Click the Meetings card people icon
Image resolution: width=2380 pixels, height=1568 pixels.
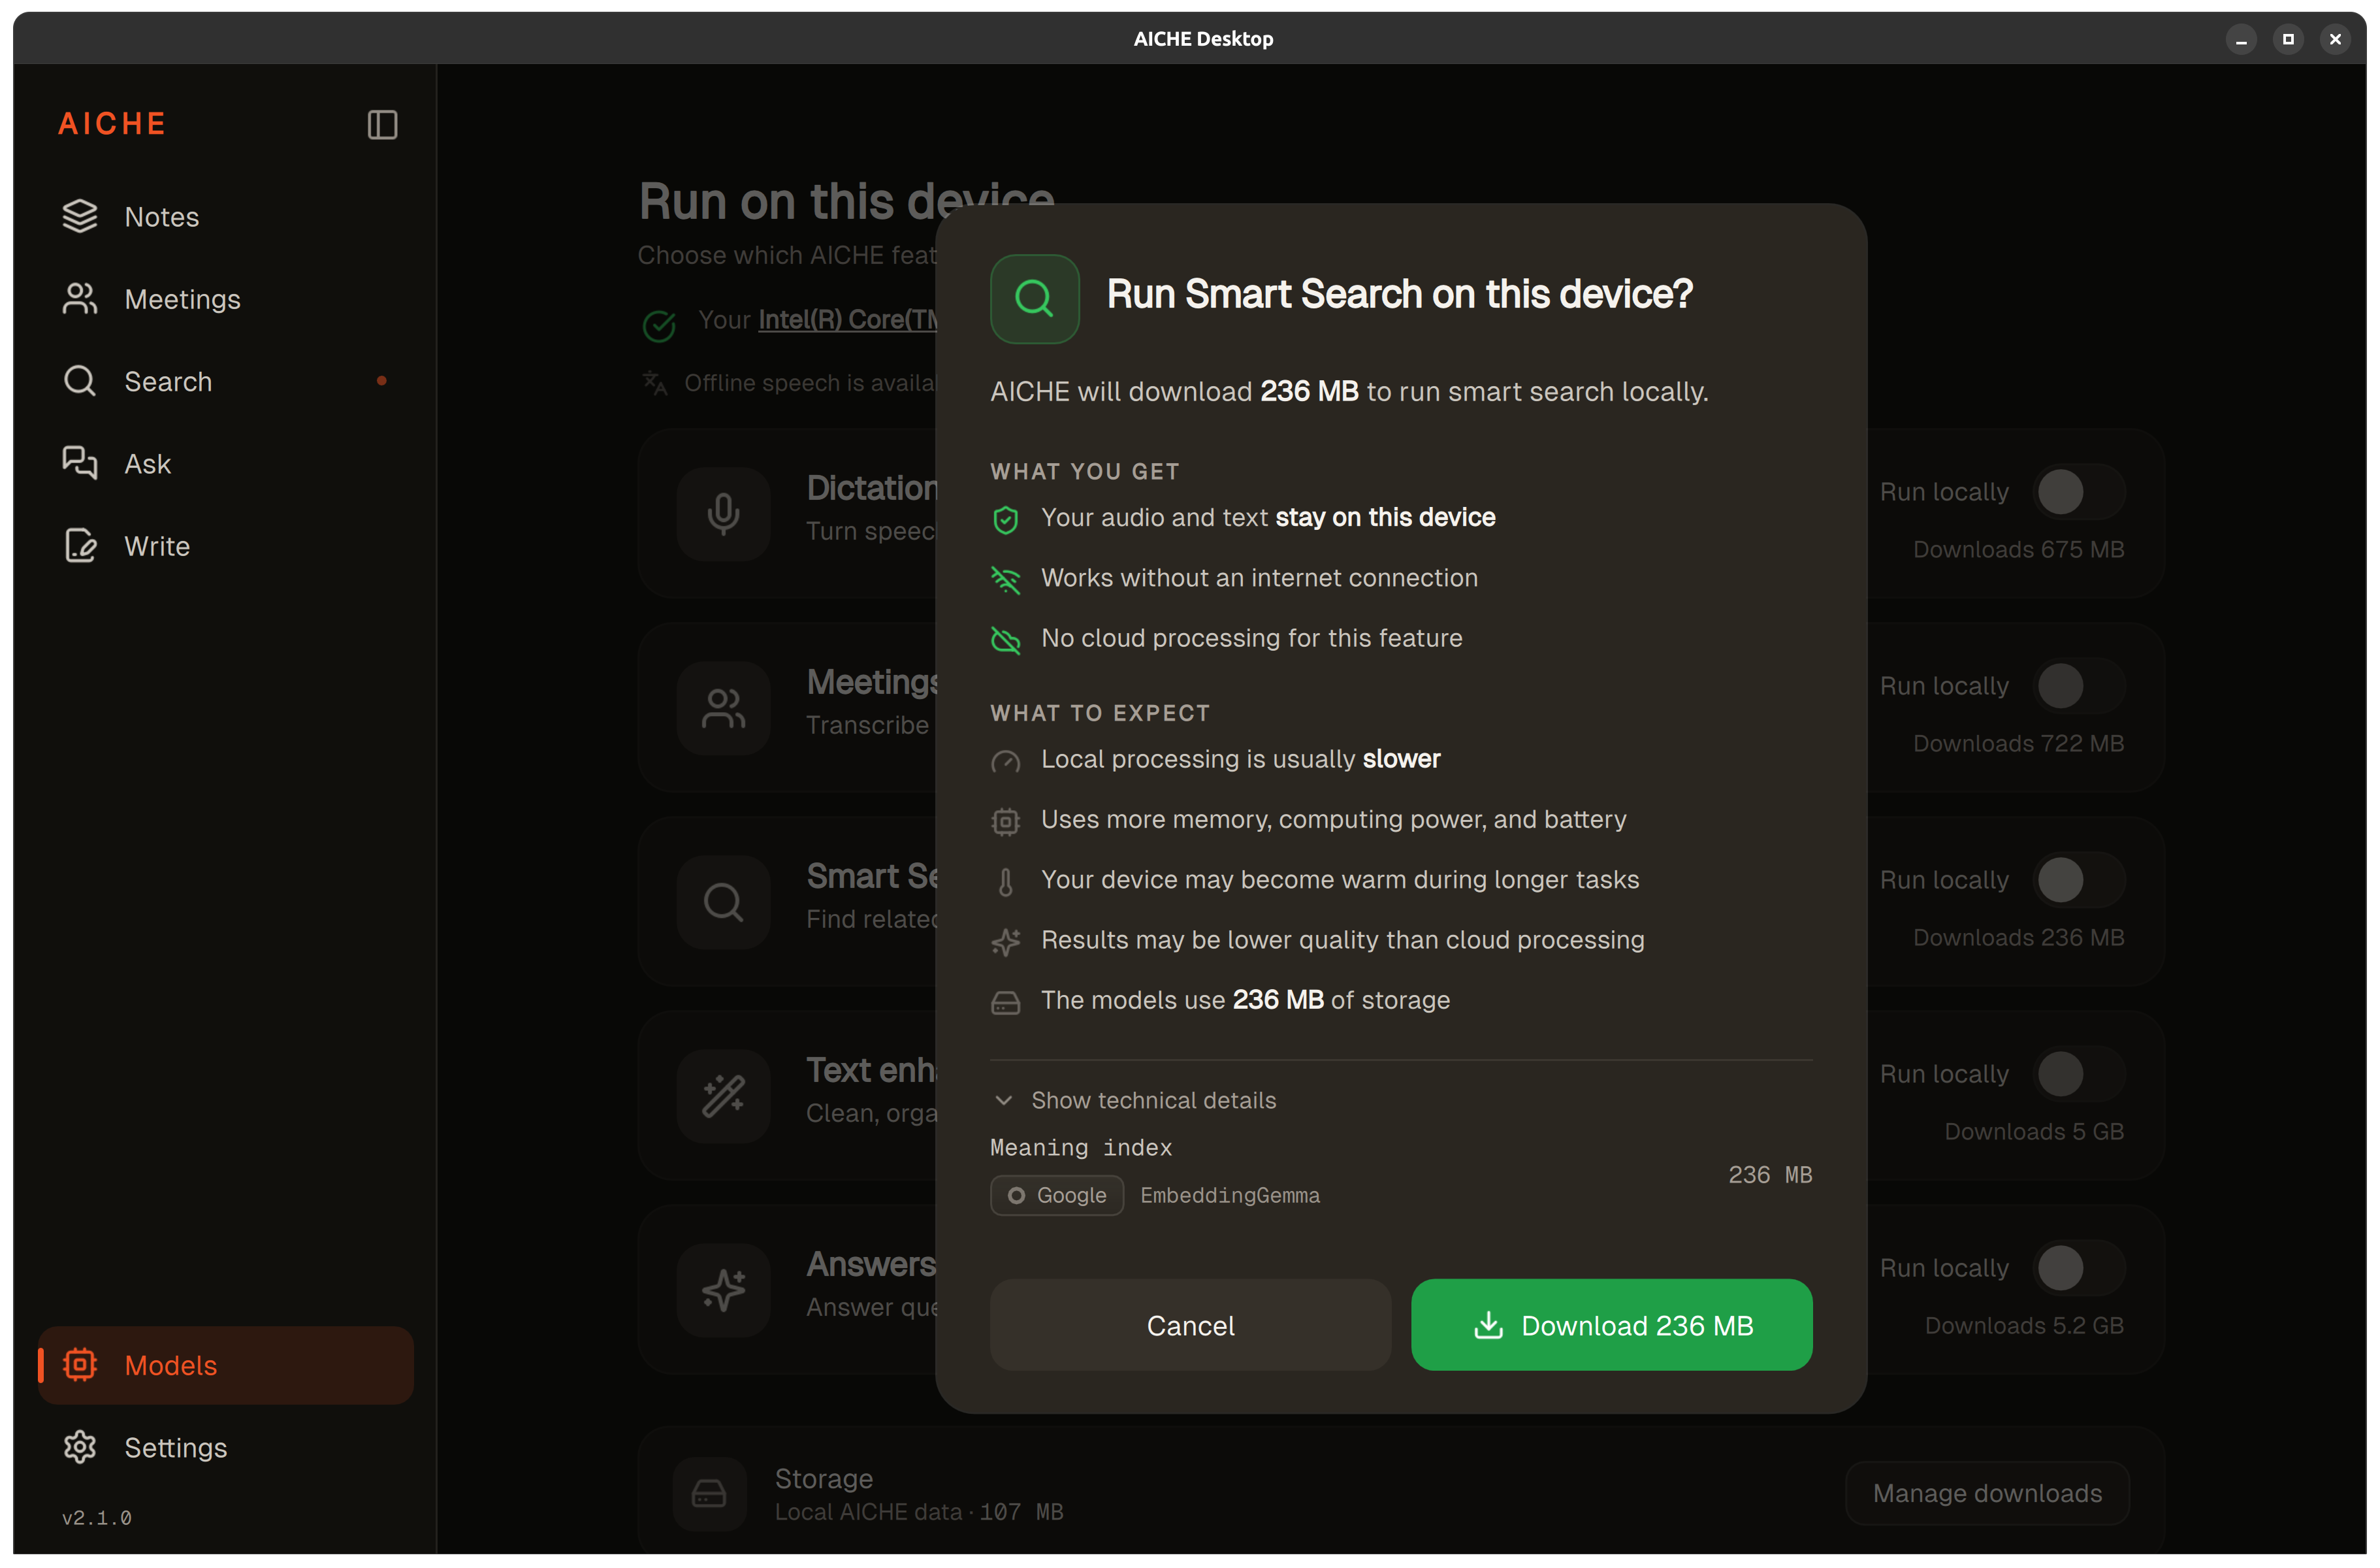(x=723, y=708)
